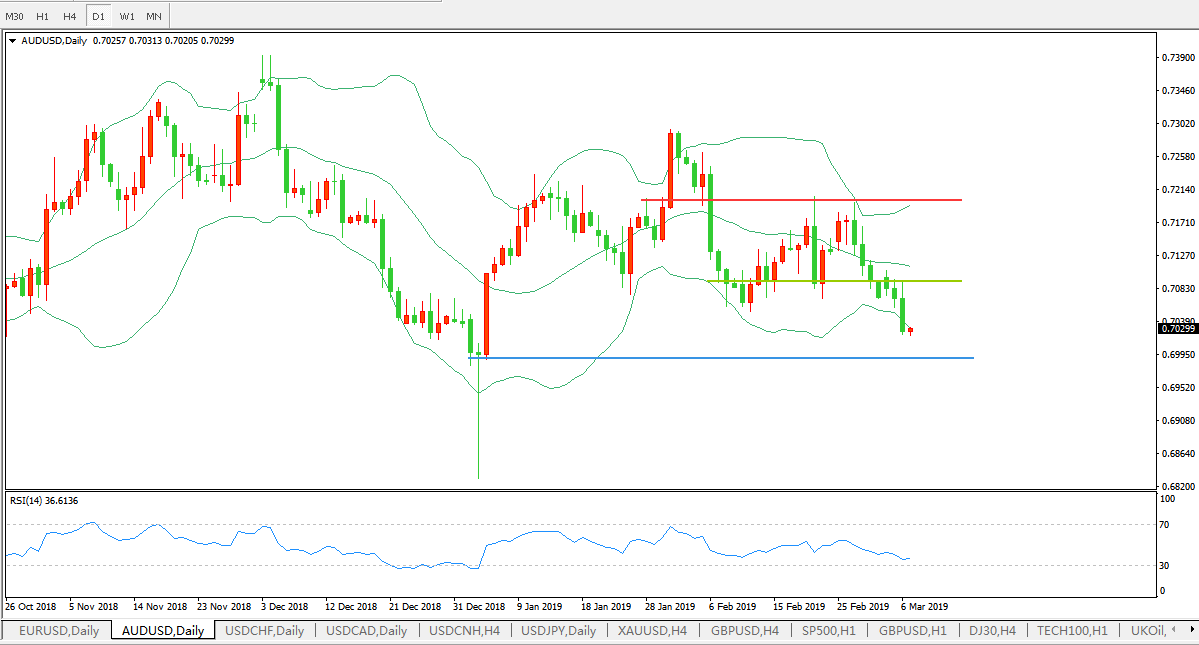Click the current price label 0.70299
The image size is (1199, 645).
[x=1177, y=328]
